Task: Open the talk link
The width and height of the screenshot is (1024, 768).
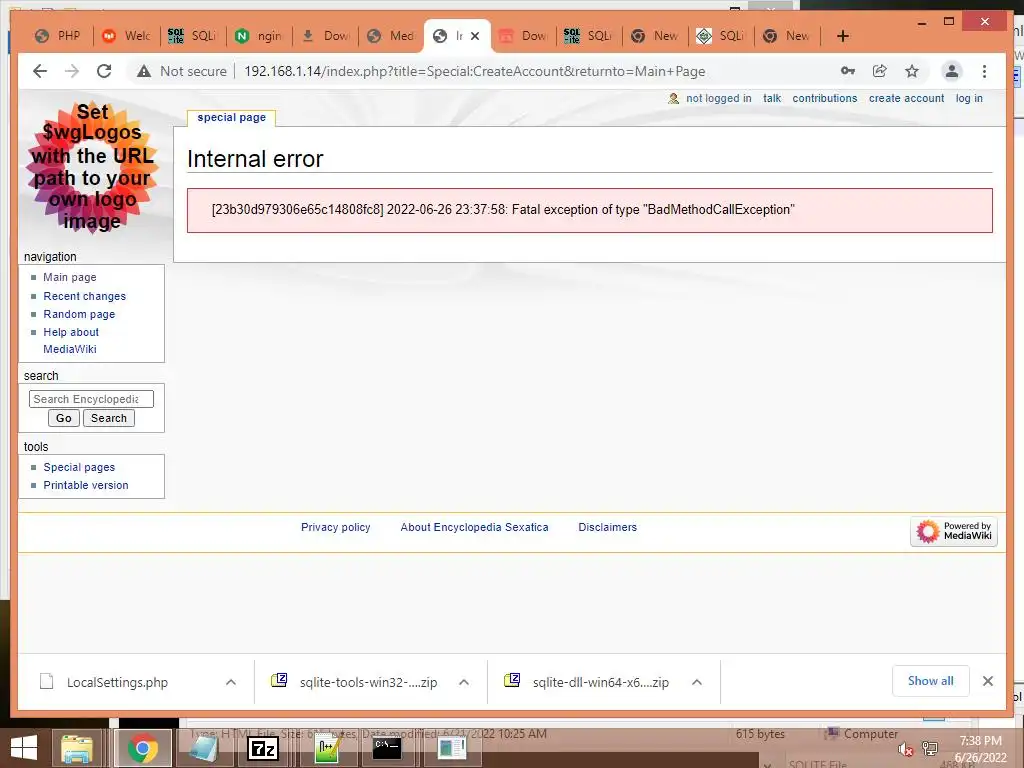Action: tap(772, 99)
